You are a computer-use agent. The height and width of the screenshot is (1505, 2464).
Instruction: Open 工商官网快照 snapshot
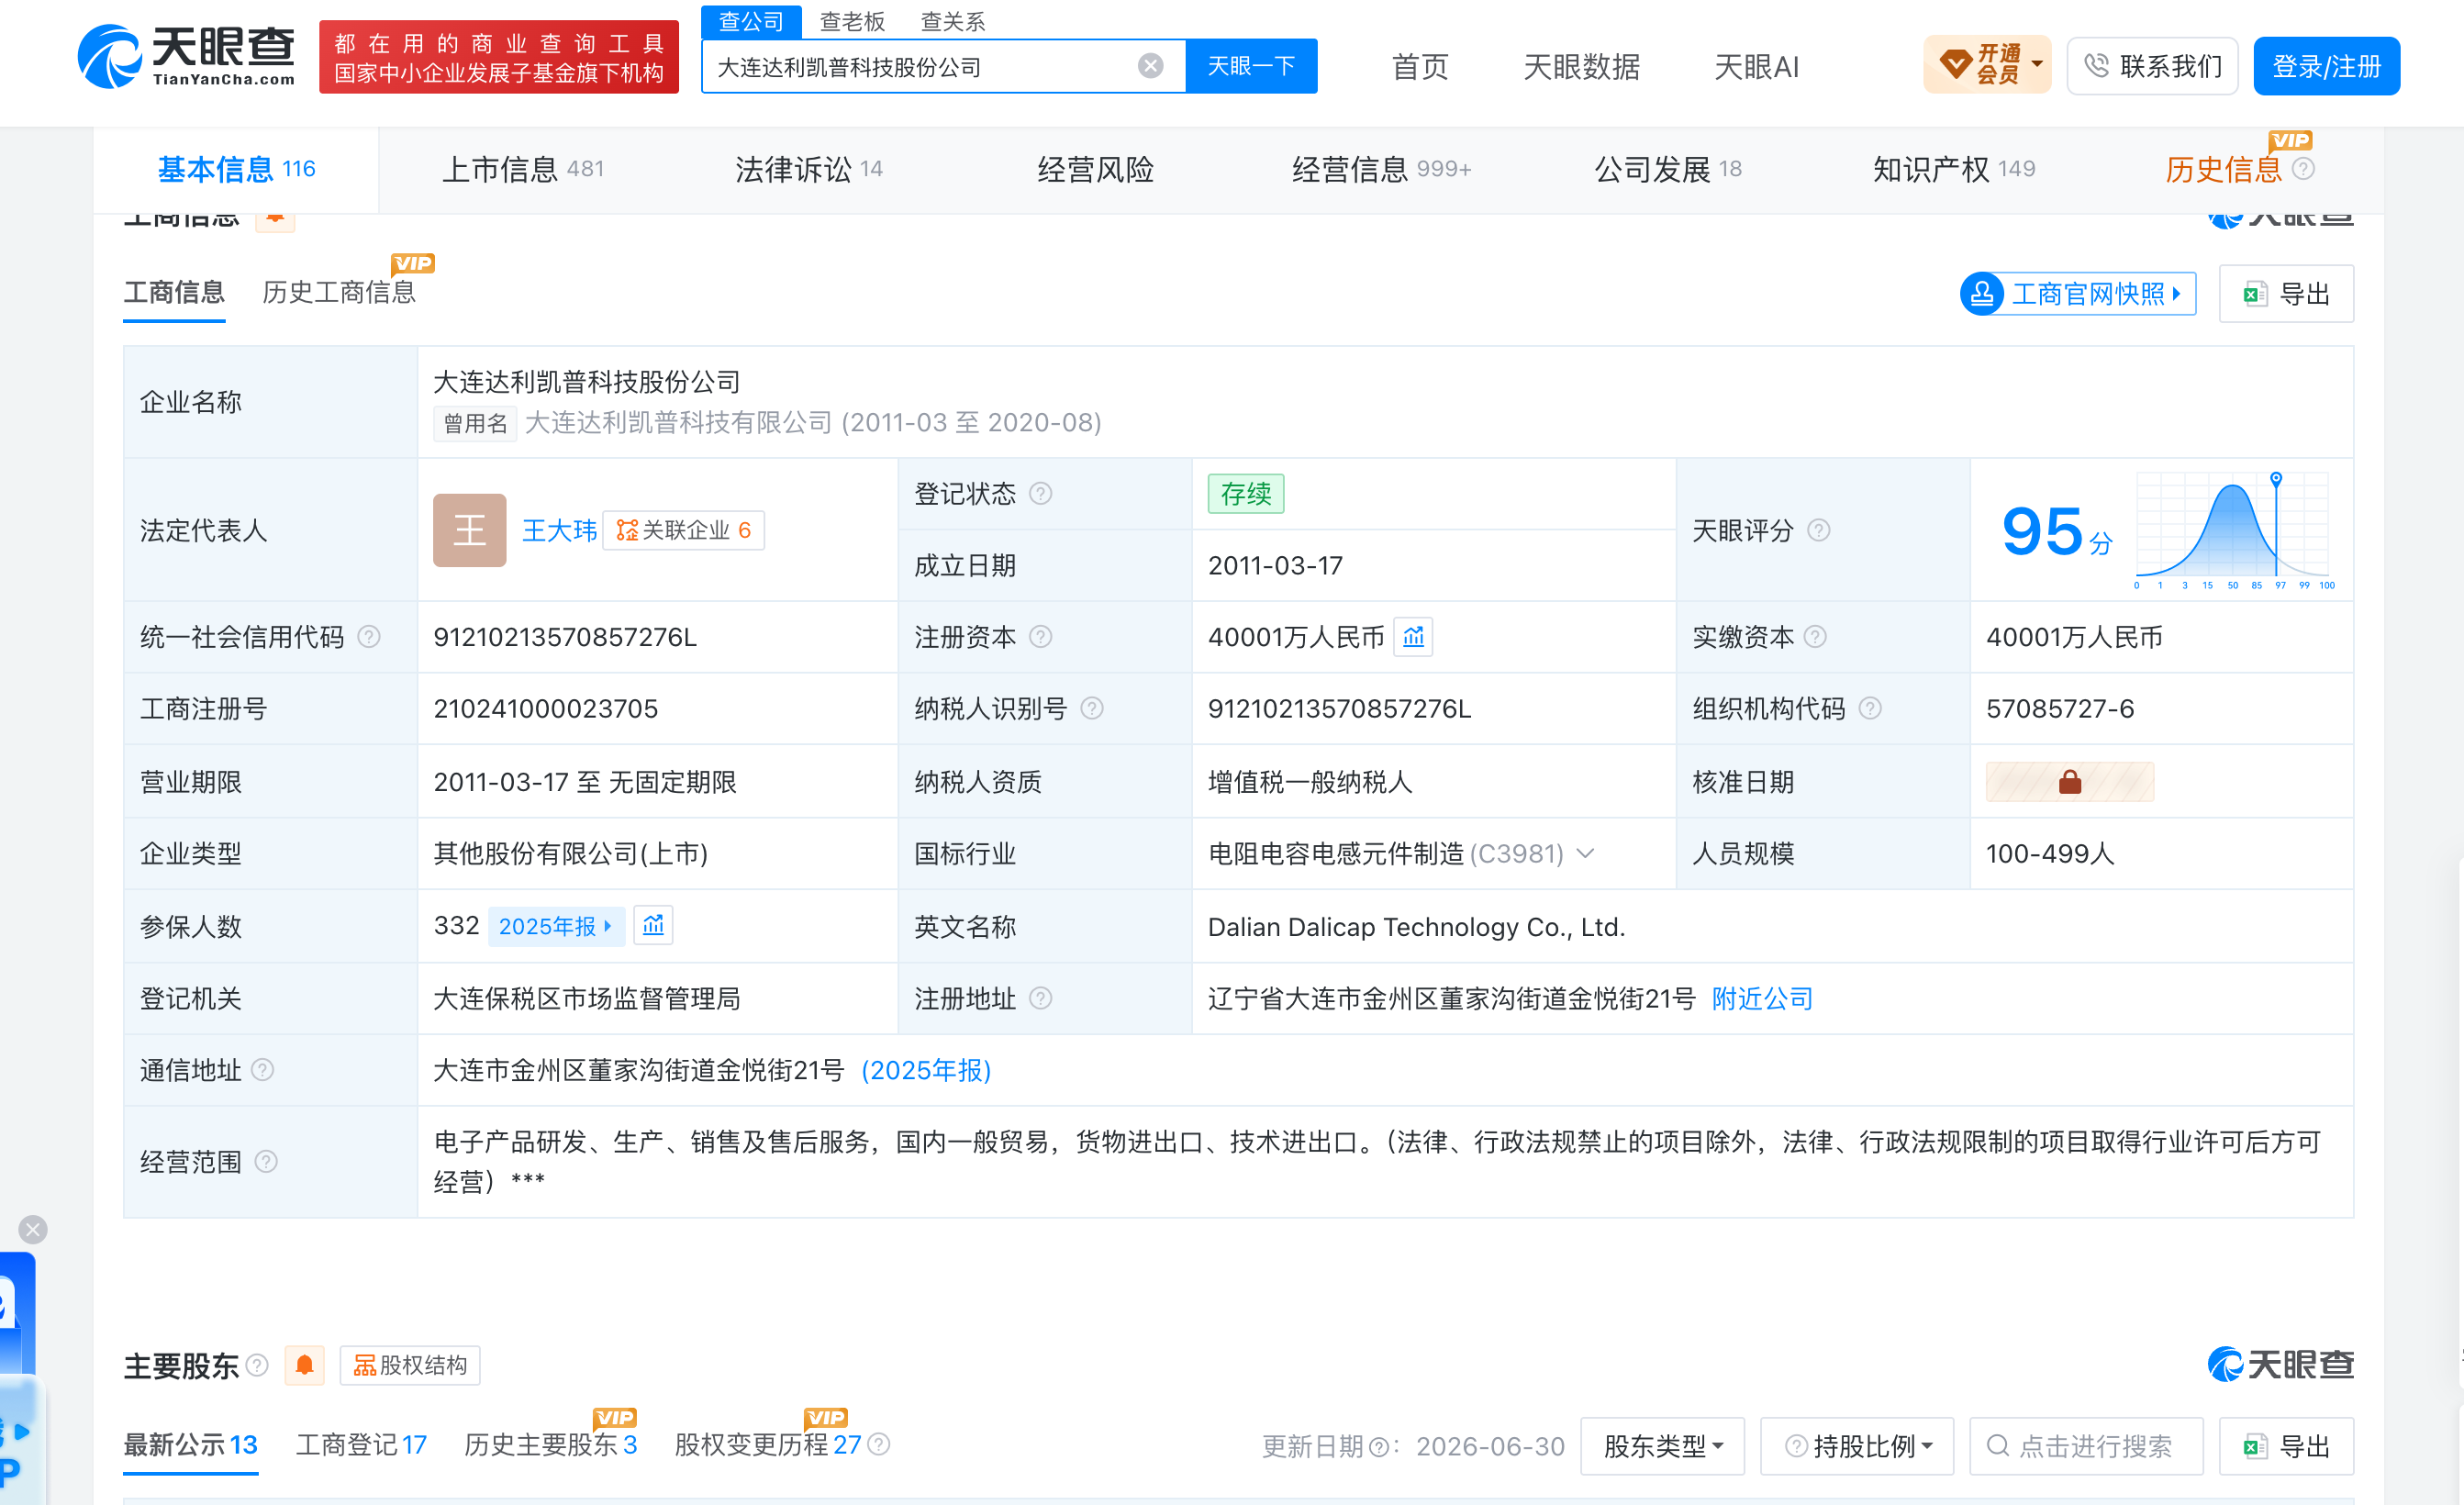pyautogui.click(x=2078, y=294)
